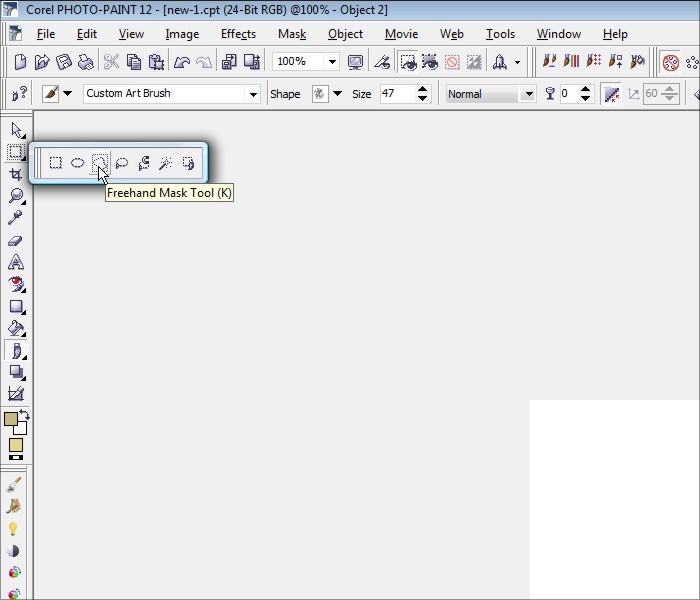Expand the Custom Art Brush dropdown
The image size is (700, 600).
coord(253,94)
